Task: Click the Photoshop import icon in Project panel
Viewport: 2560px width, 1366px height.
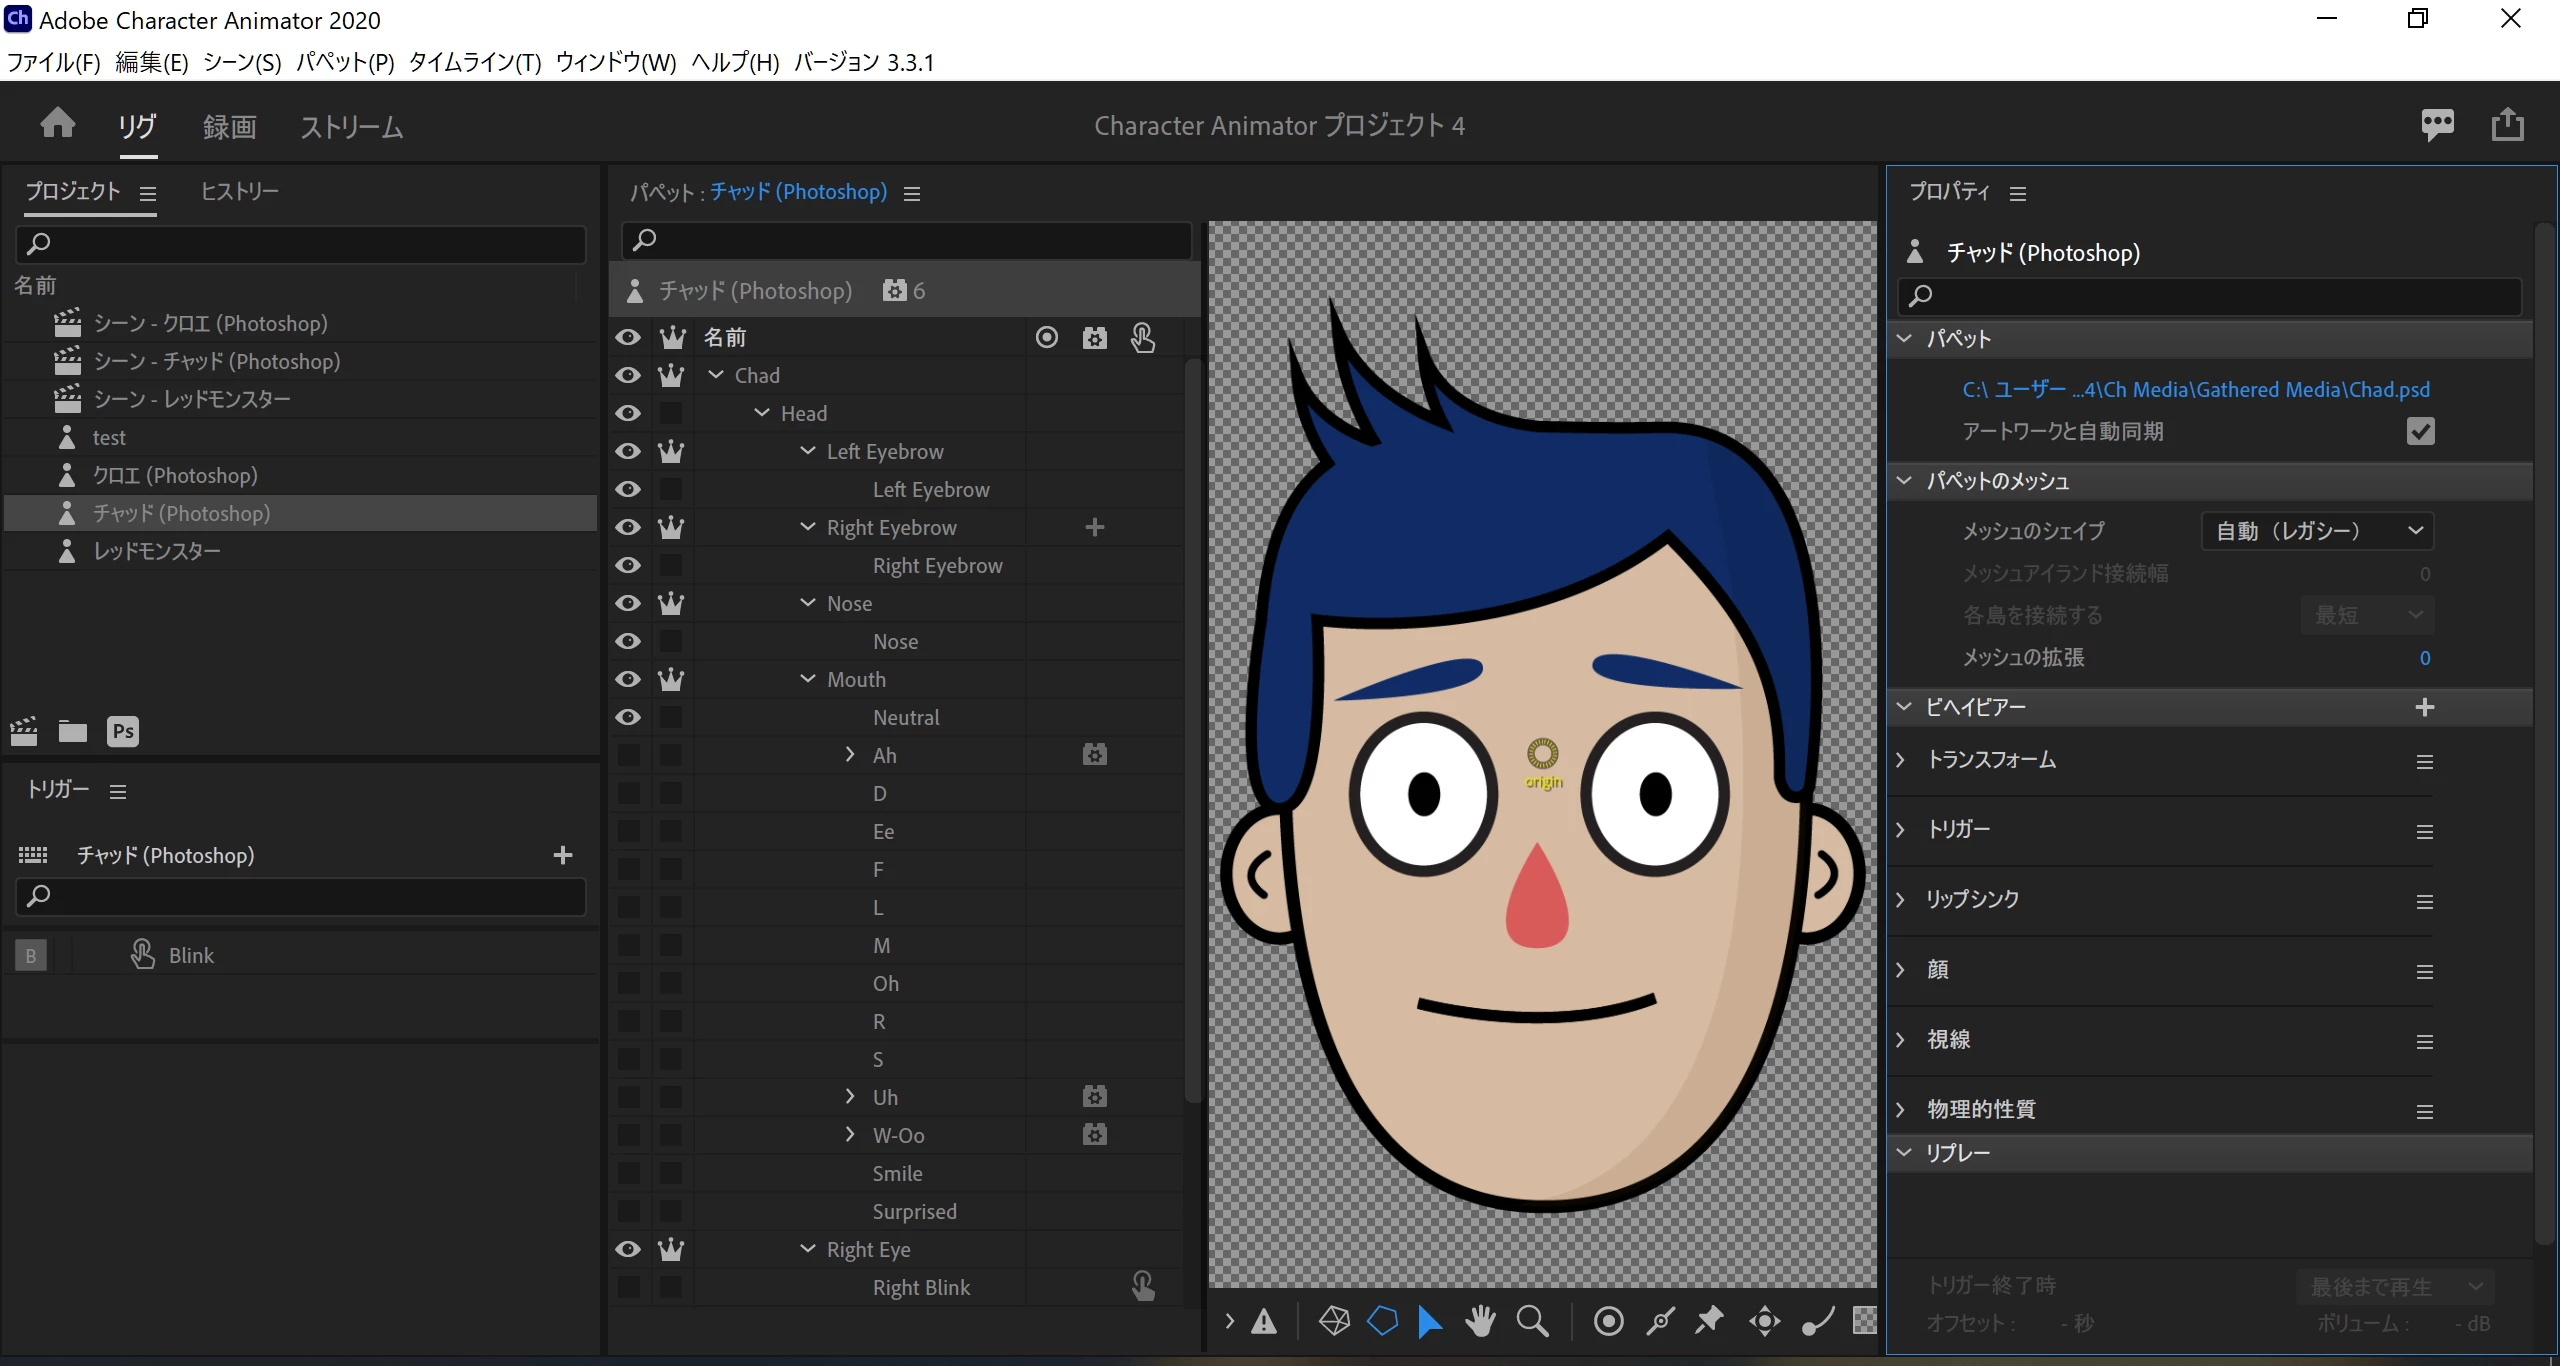Action: (x=122, y=731)
